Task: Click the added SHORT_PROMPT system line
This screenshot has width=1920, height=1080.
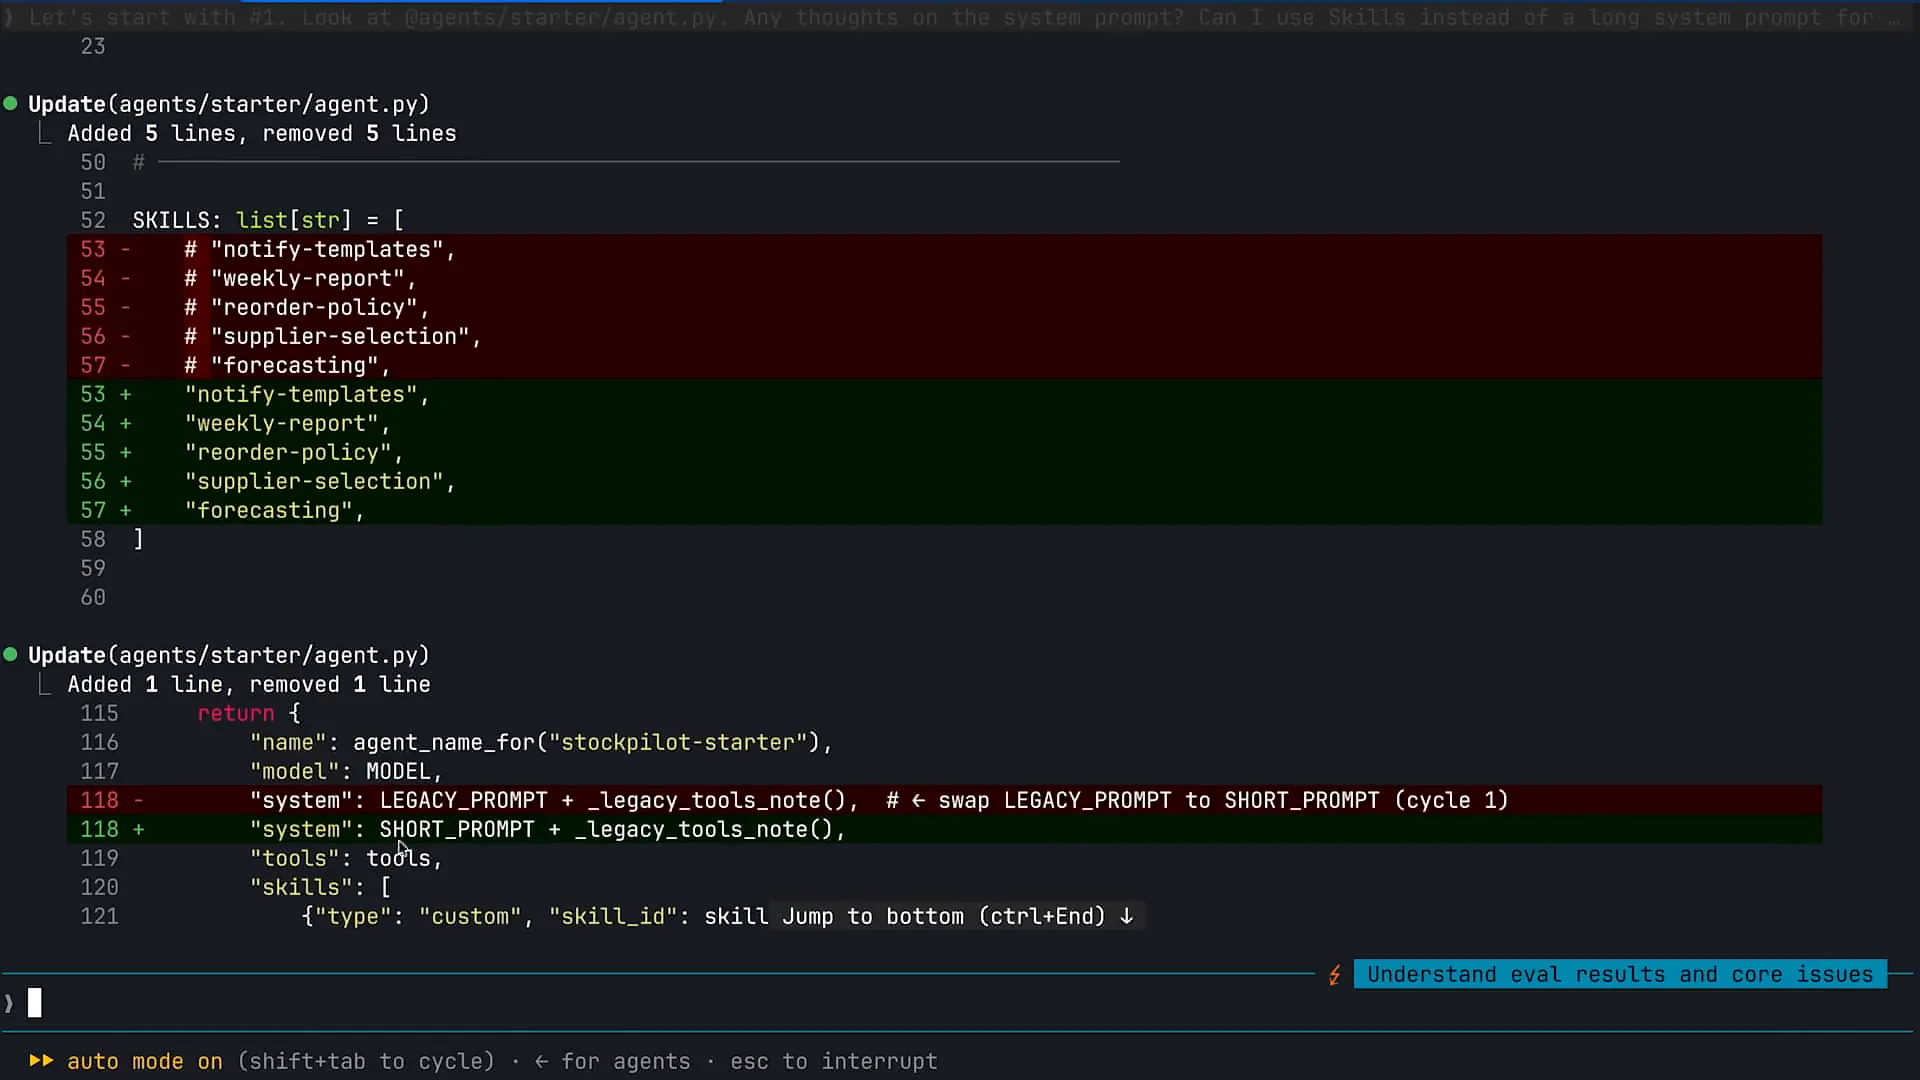Action: (x=944, y=829)
